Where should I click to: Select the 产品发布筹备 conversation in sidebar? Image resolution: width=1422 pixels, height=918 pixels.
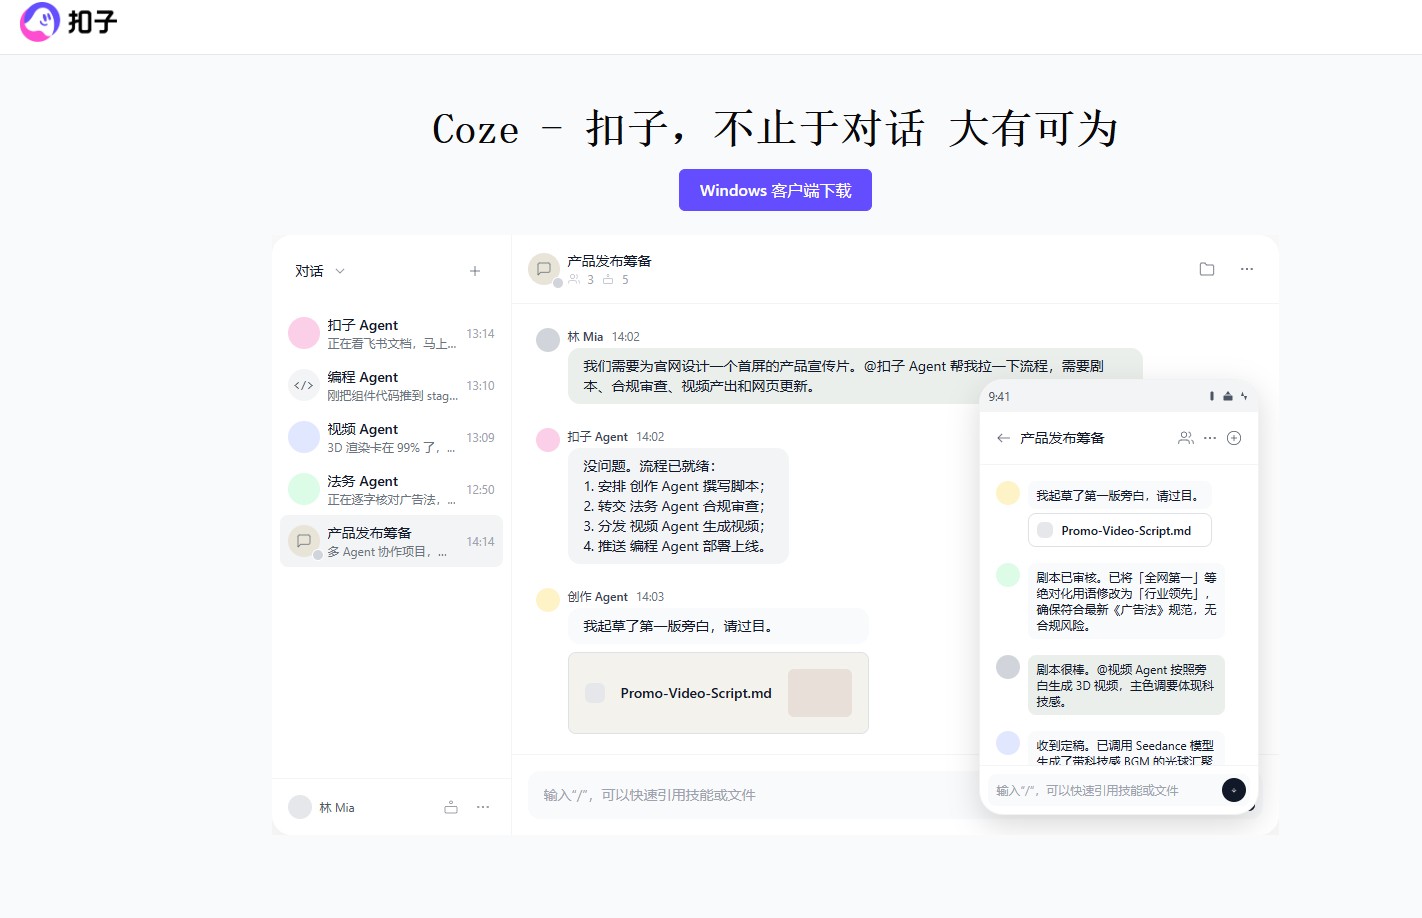(391, 541)
